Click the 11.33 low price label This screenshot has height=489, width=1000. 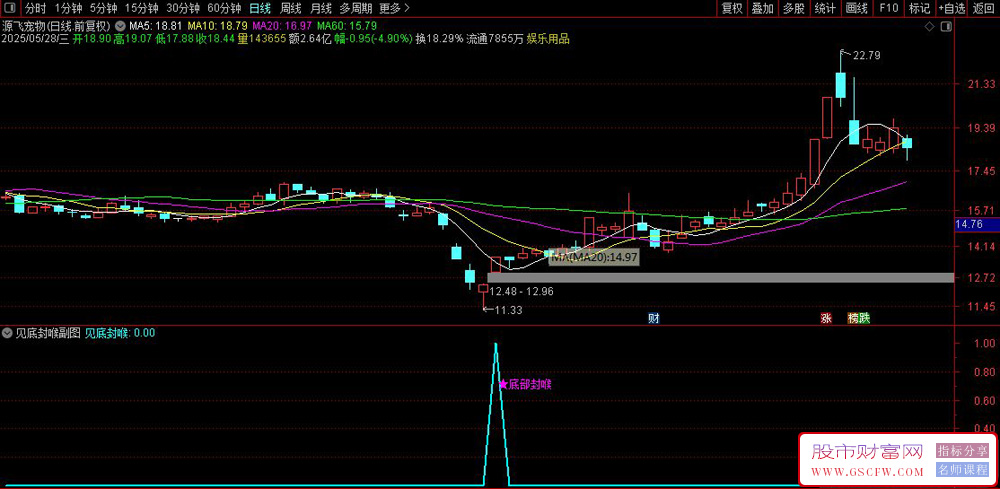coord(508,310)
